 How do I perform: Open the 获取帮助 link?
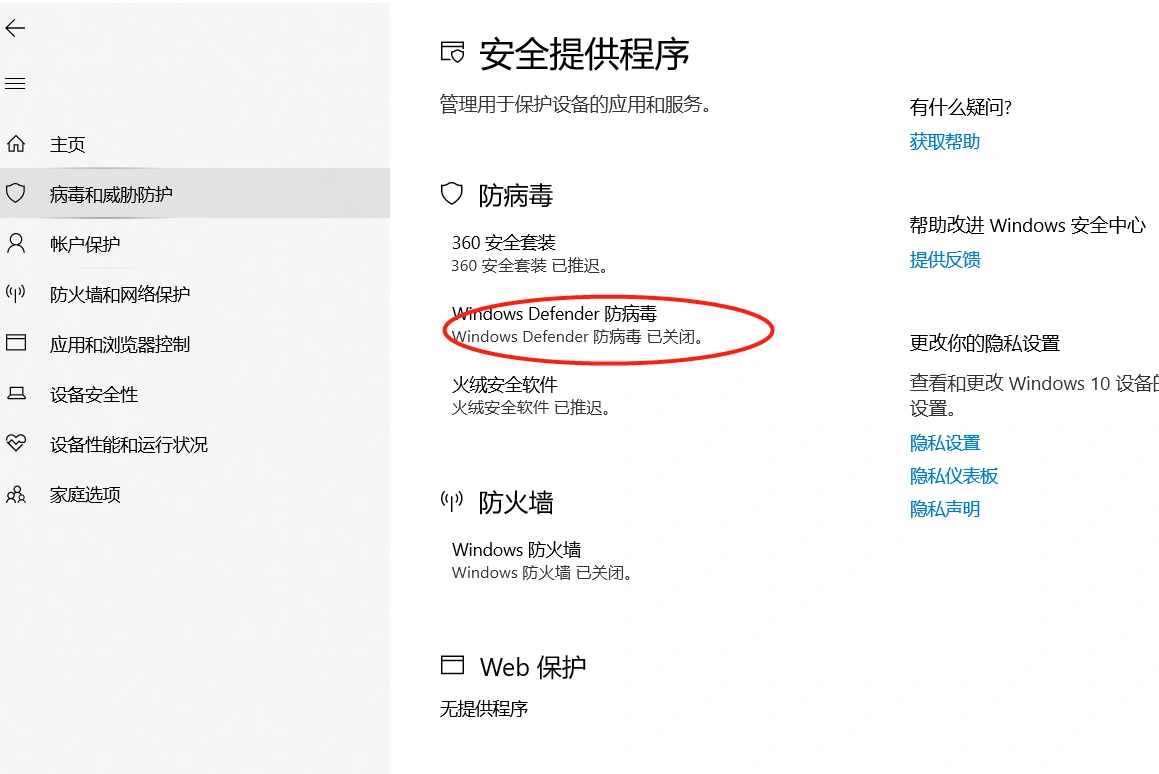coord(944,141)
